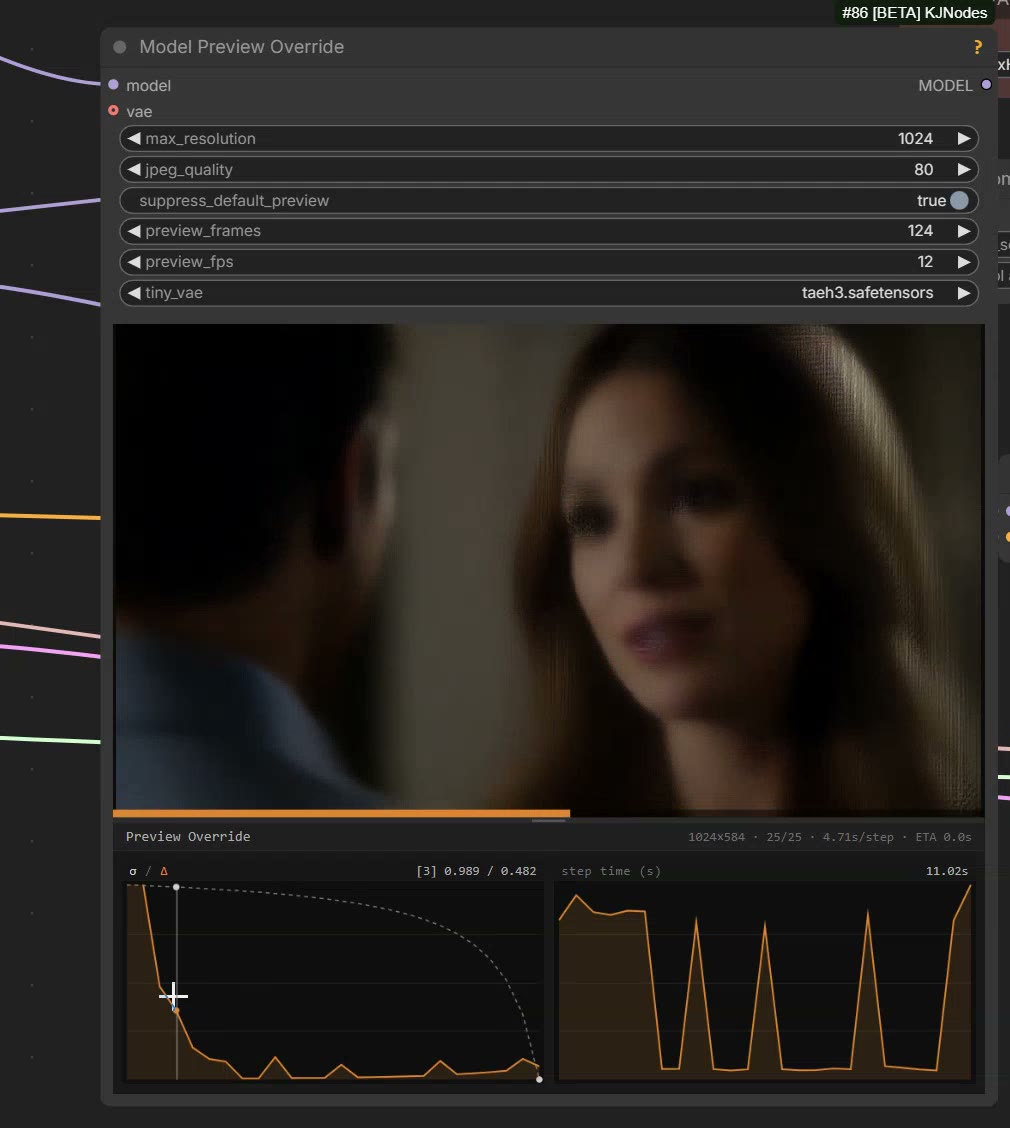
Task: Decrease preview_fps with left arrow
Action: 134,262
